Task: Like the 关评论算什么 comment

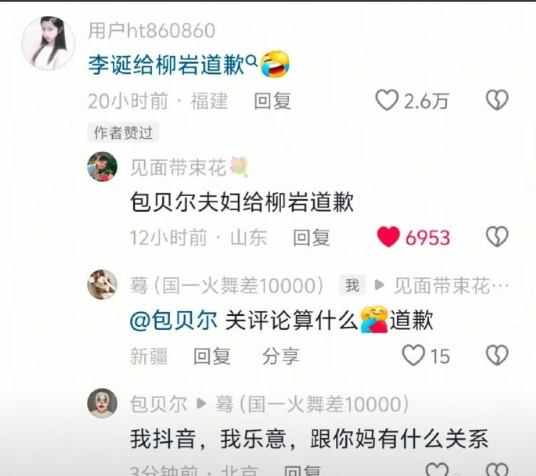Action: pyautogui.click(x=413, y=355)
